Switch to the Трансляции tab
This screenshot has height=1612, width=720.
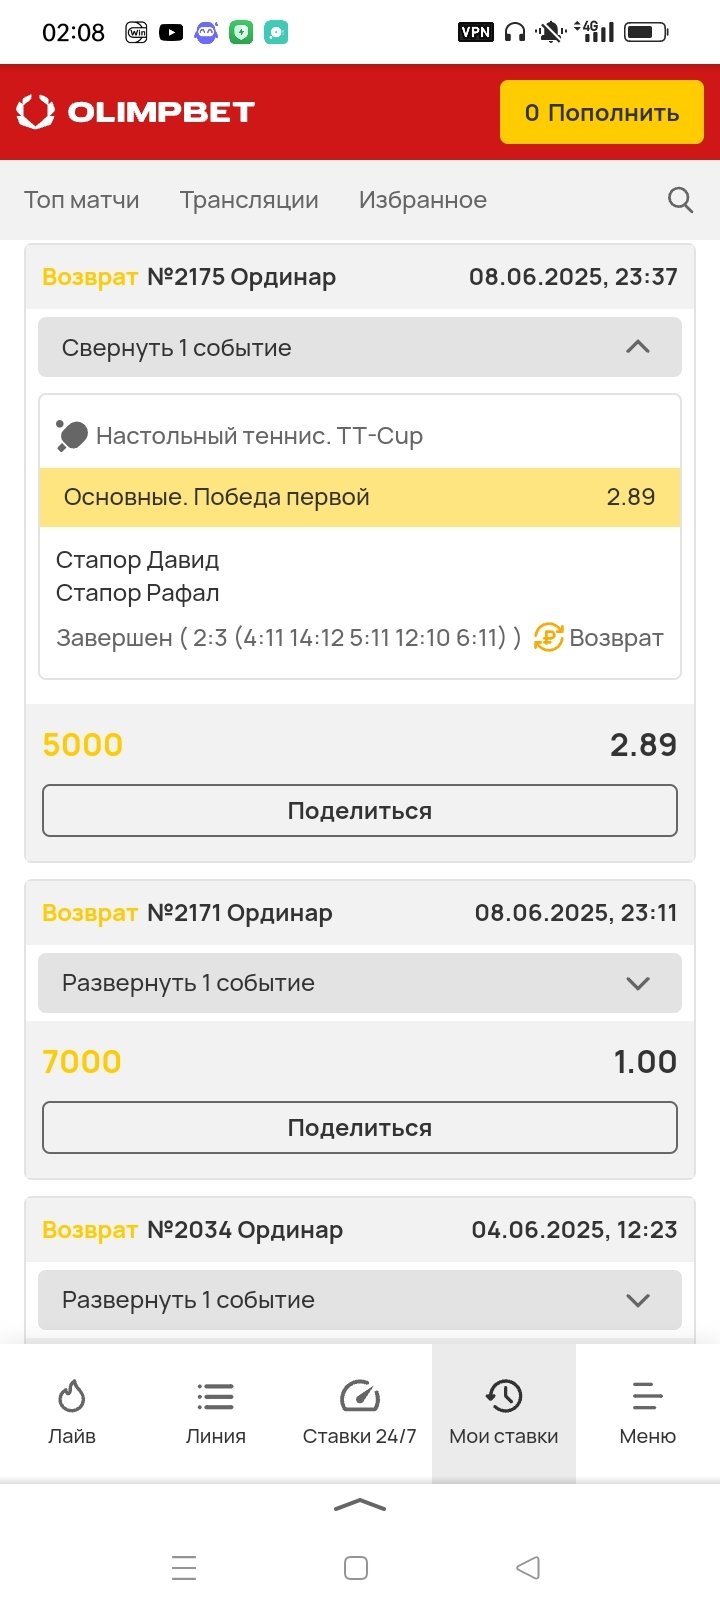(249, 200)
